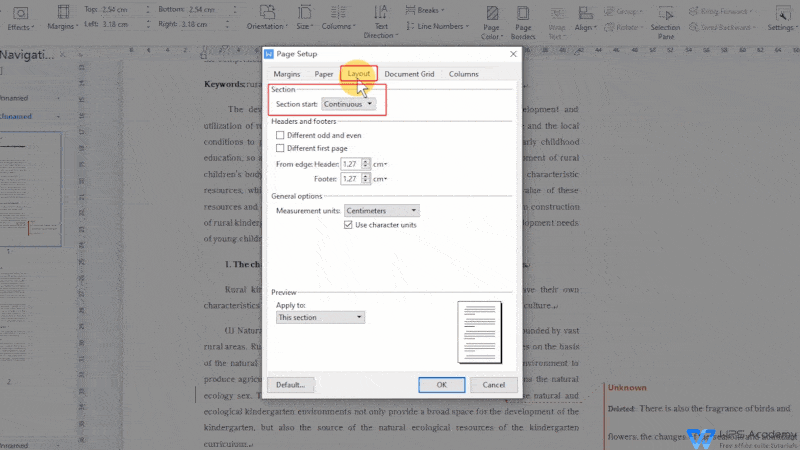Screen dimensions: 800x450
Task: Adjust the Footer distance spinner arrows
Action: pos(365,179)
